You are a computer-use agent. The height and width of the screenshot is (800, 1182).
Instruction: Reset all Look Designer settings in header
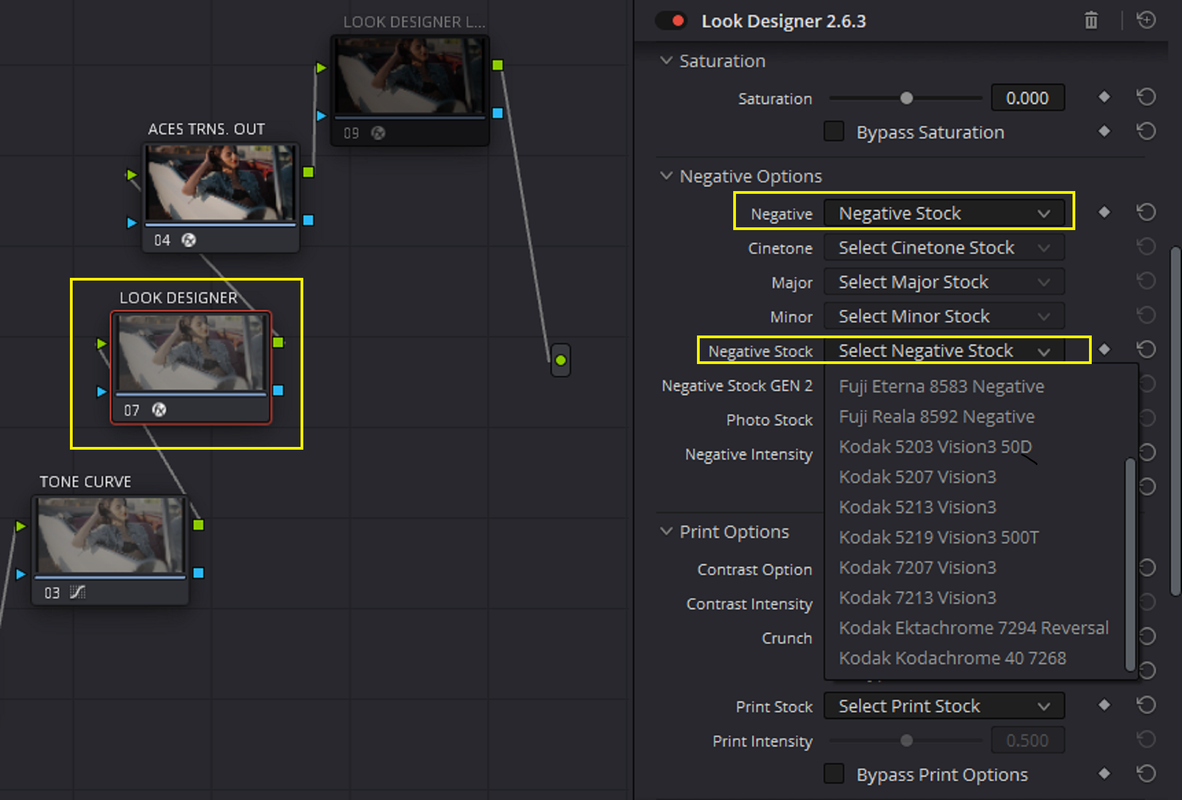pos(1146,20)
